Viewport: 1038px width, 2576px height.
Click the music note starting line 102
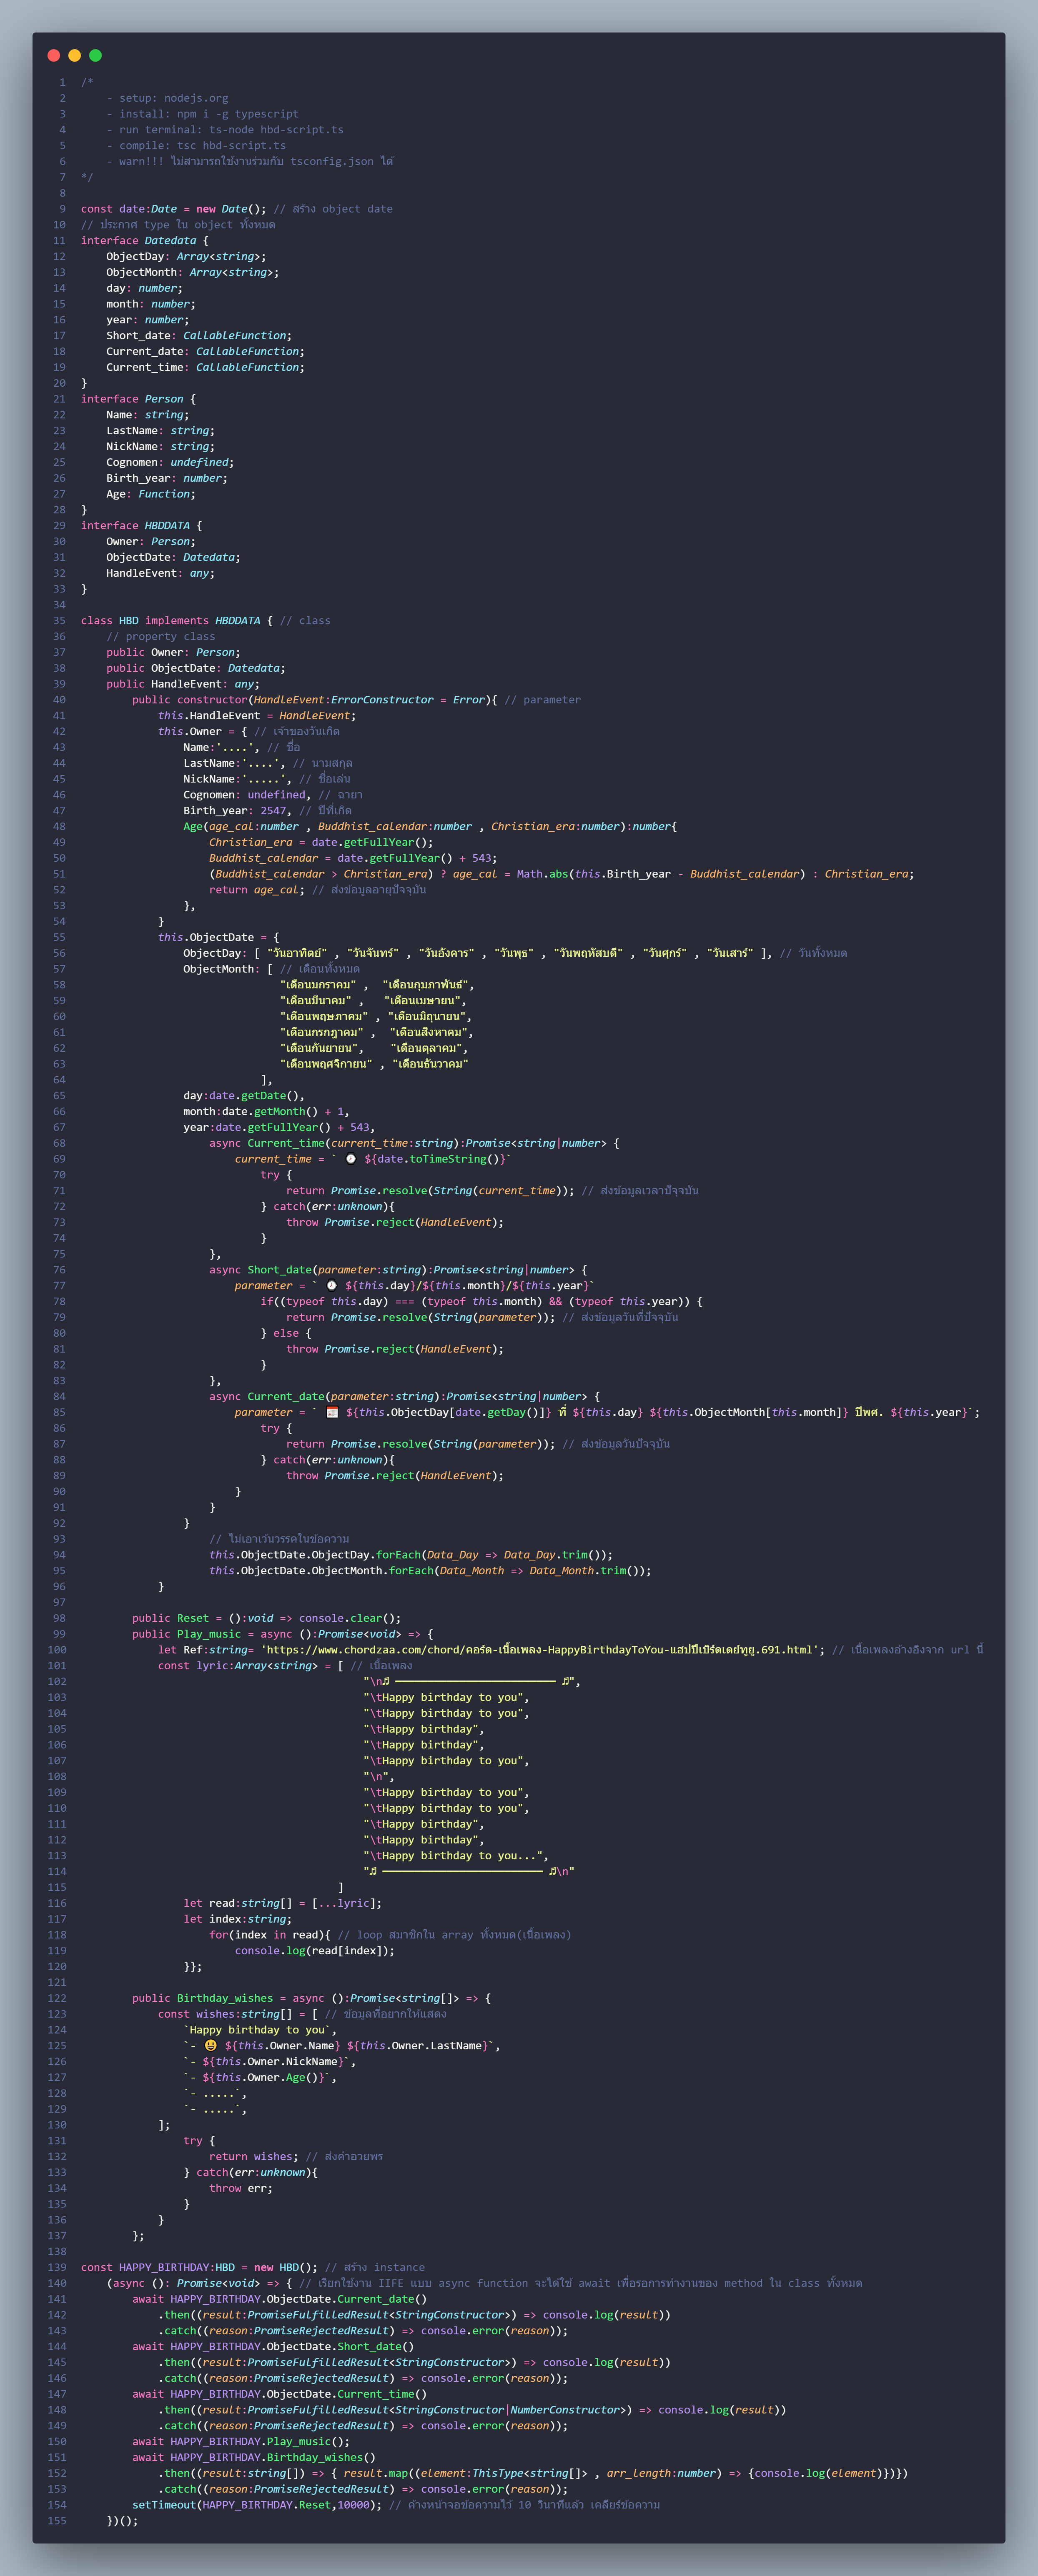click(x=386, y=1681)
